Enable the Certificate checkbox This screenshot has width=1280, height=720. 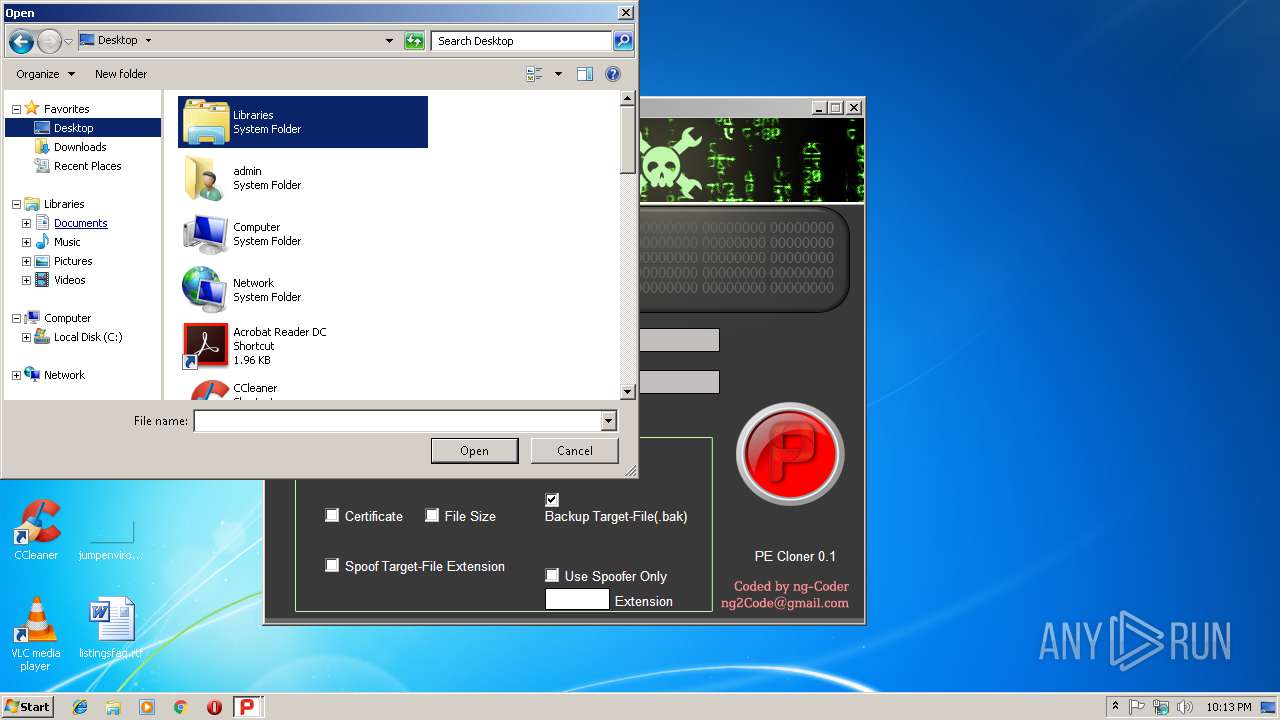tap(332, 515)
